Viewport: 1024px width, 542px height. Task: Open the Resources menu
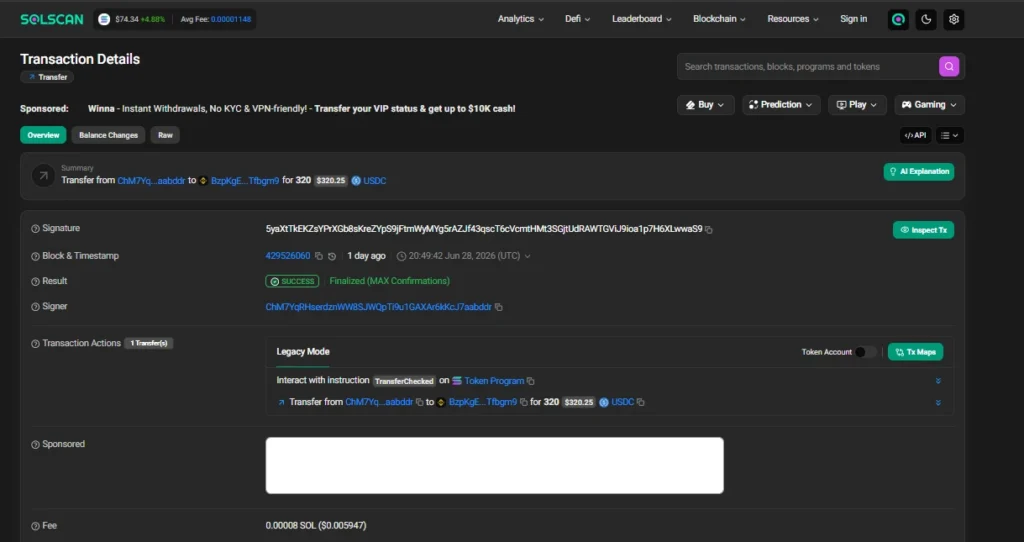click(x=793, y=19)
